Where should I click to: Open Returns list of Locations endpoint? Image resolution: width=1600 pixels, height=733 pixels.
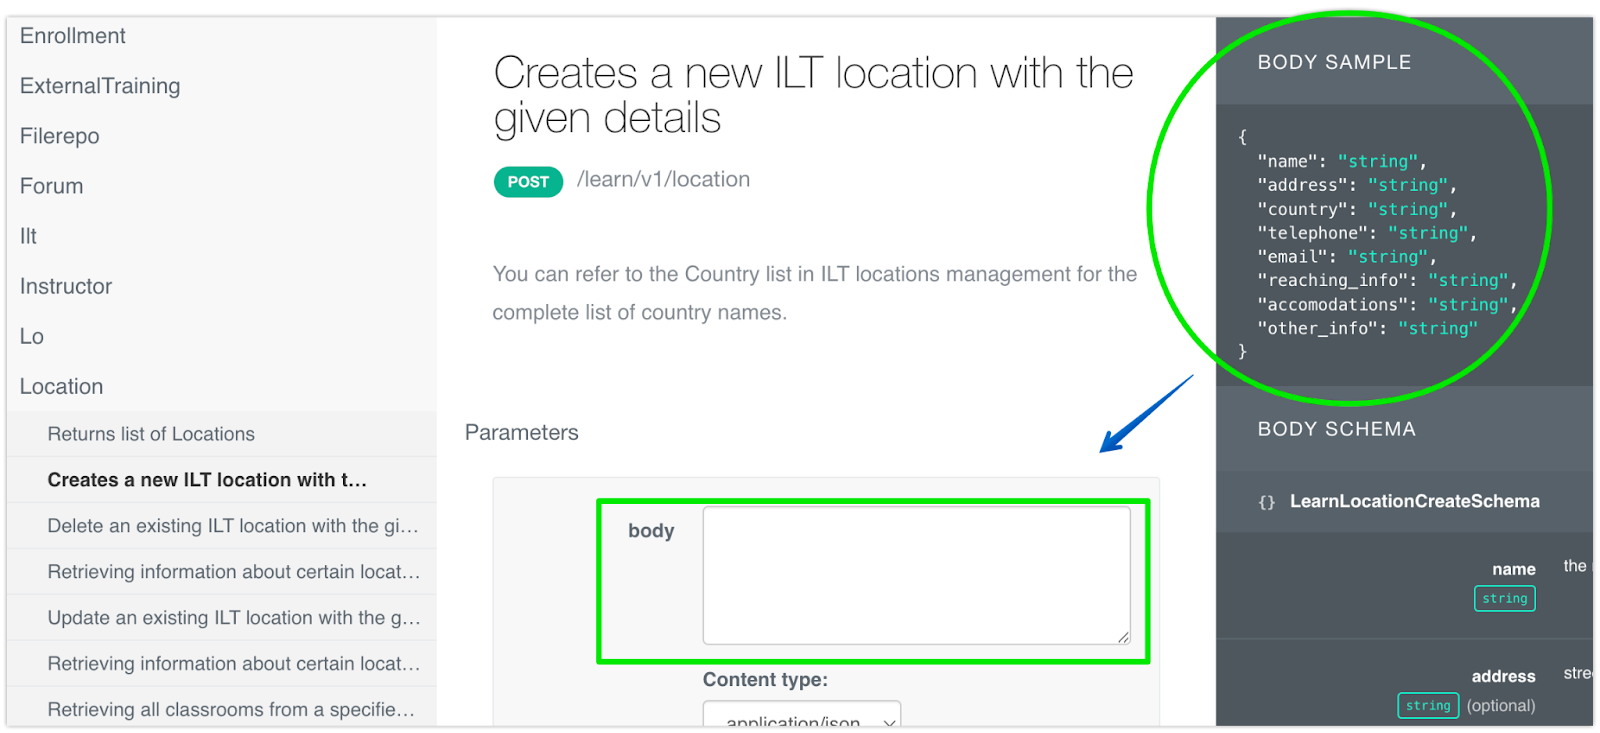(151, 434)
